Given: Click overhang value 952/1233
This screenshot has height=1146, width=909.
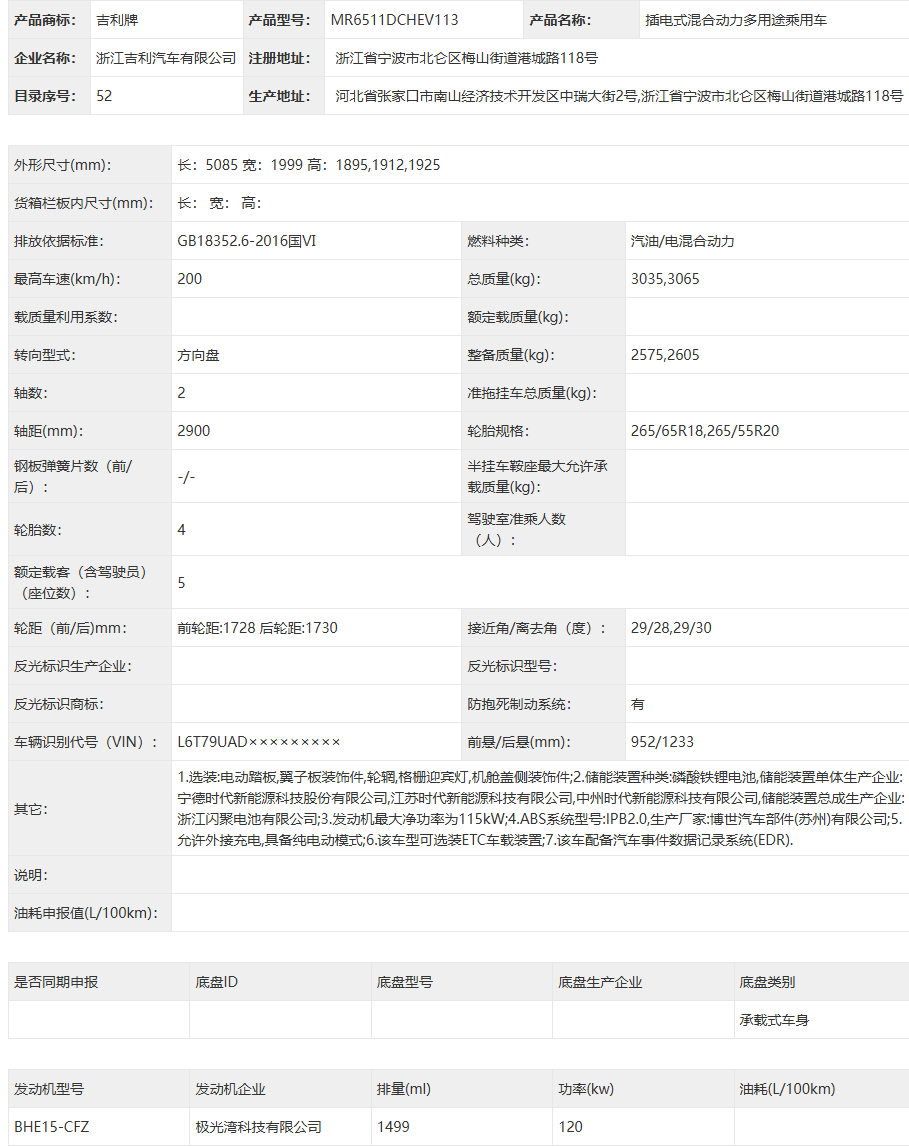Looking at the screenshot, I should click(x=662, y=742).
